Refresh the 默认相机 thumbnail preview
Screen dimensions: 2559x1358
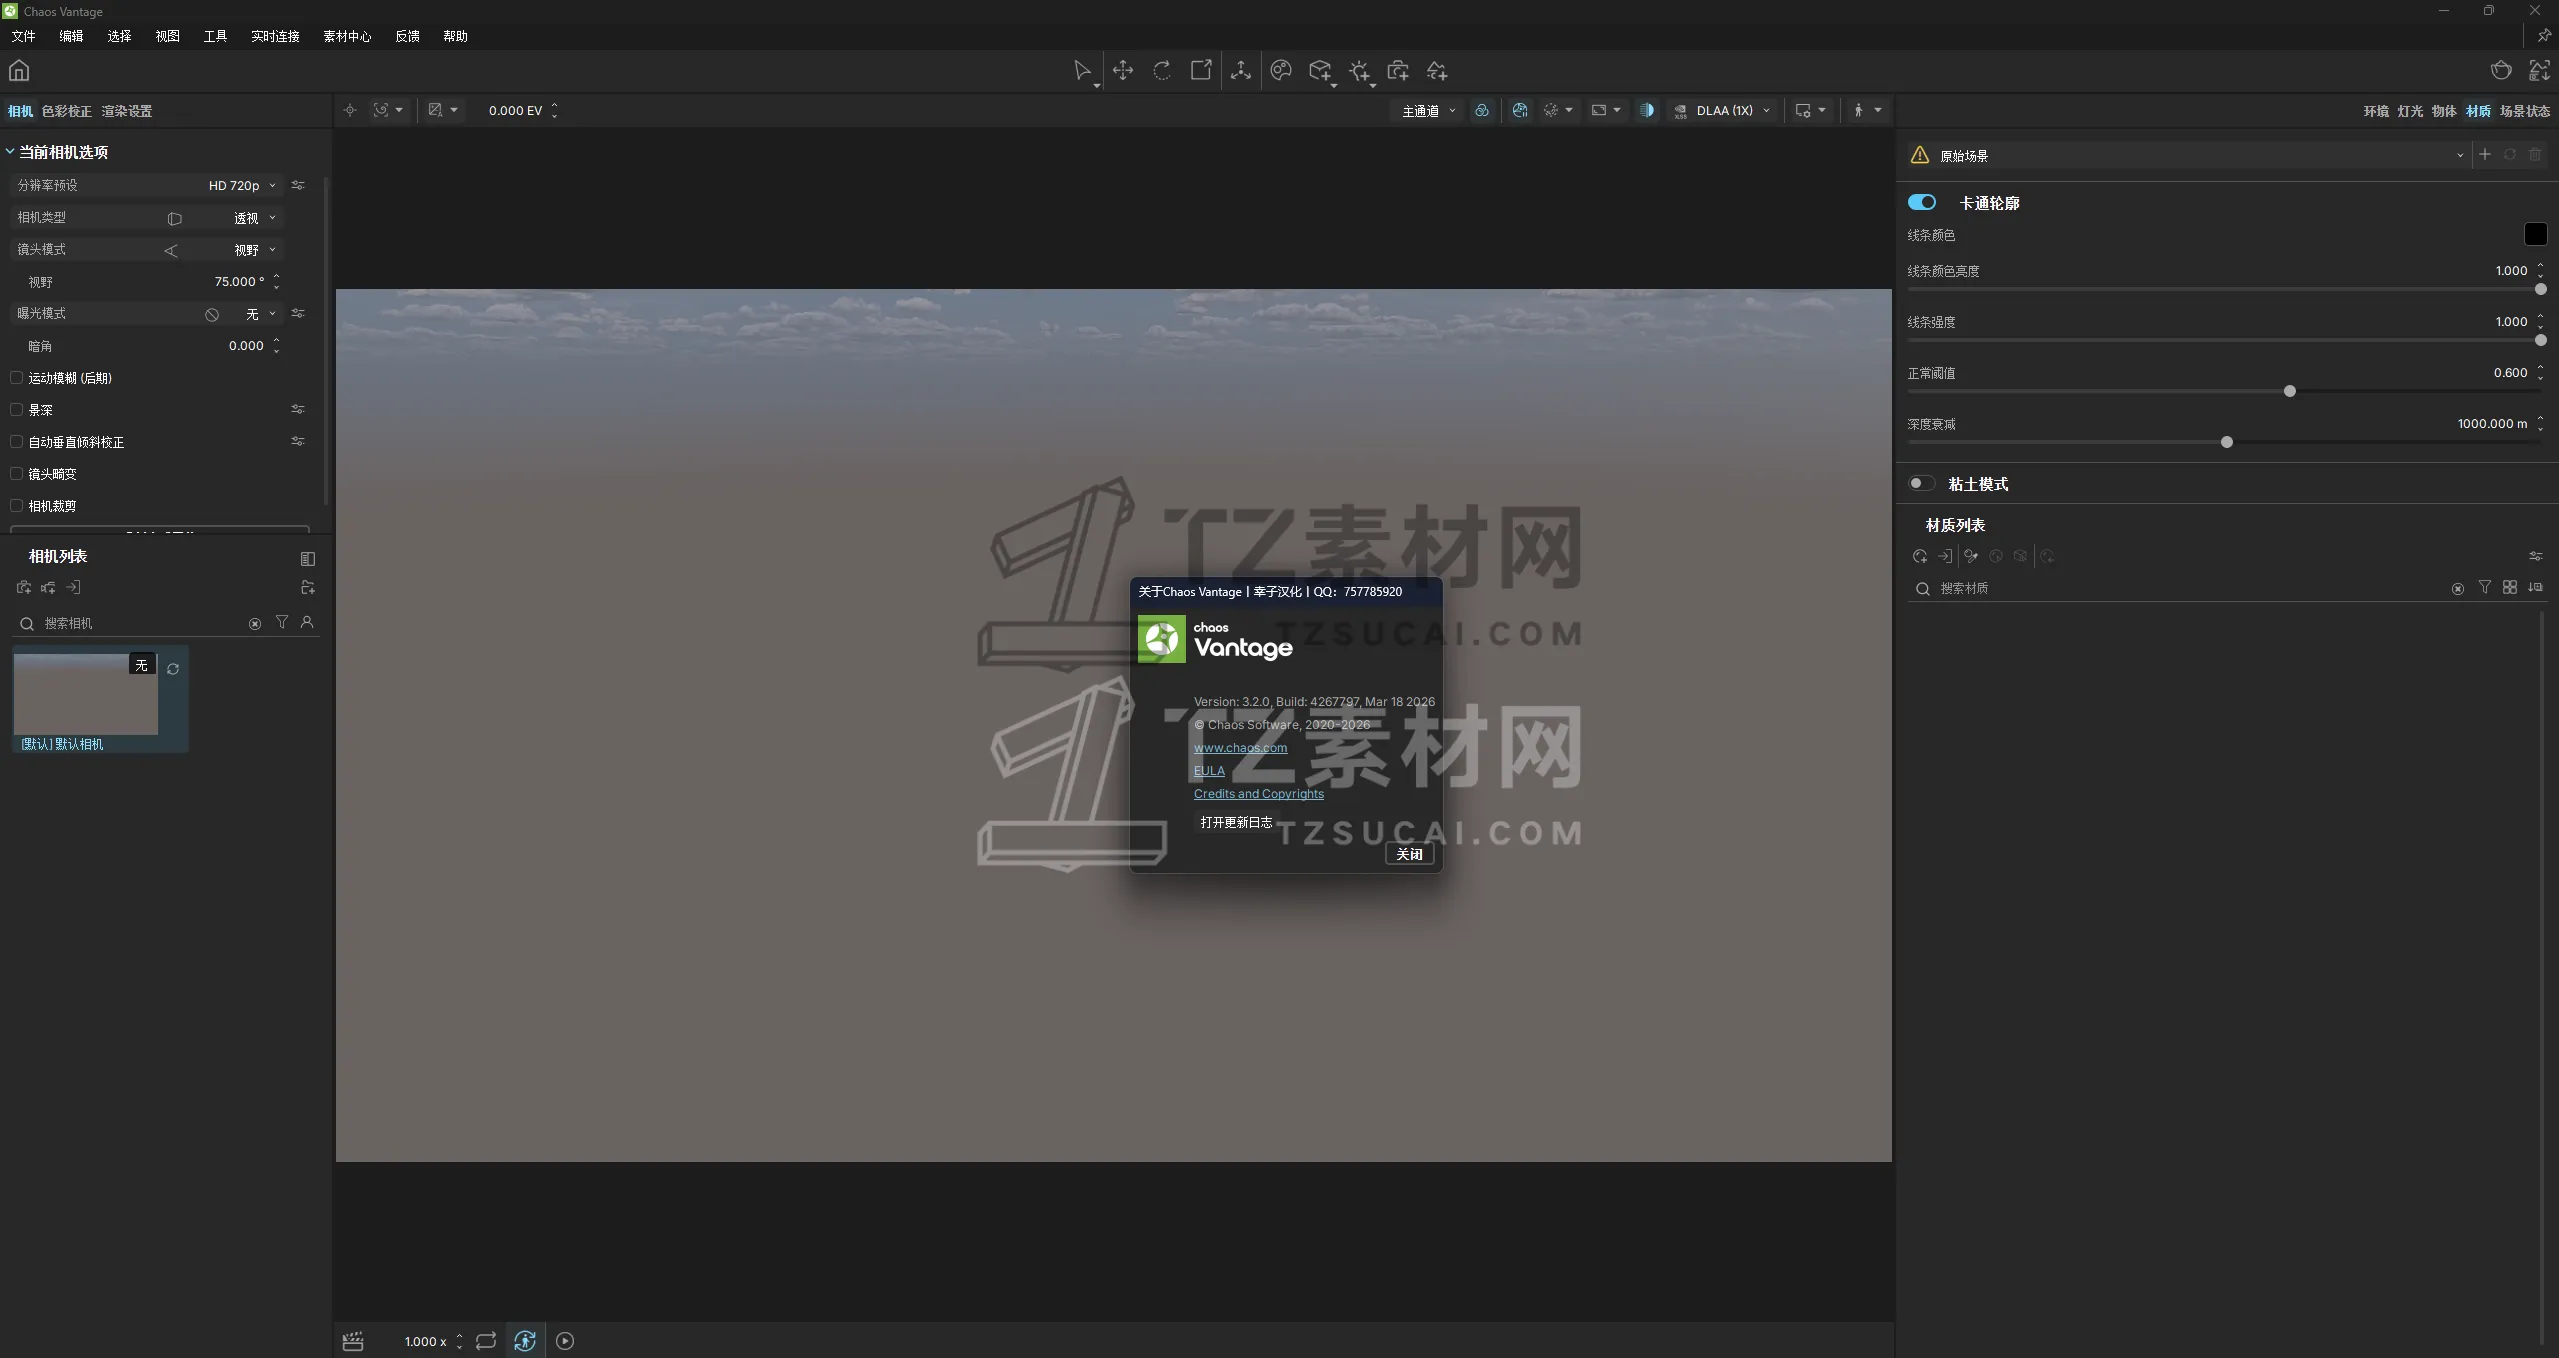pos(173,668)
